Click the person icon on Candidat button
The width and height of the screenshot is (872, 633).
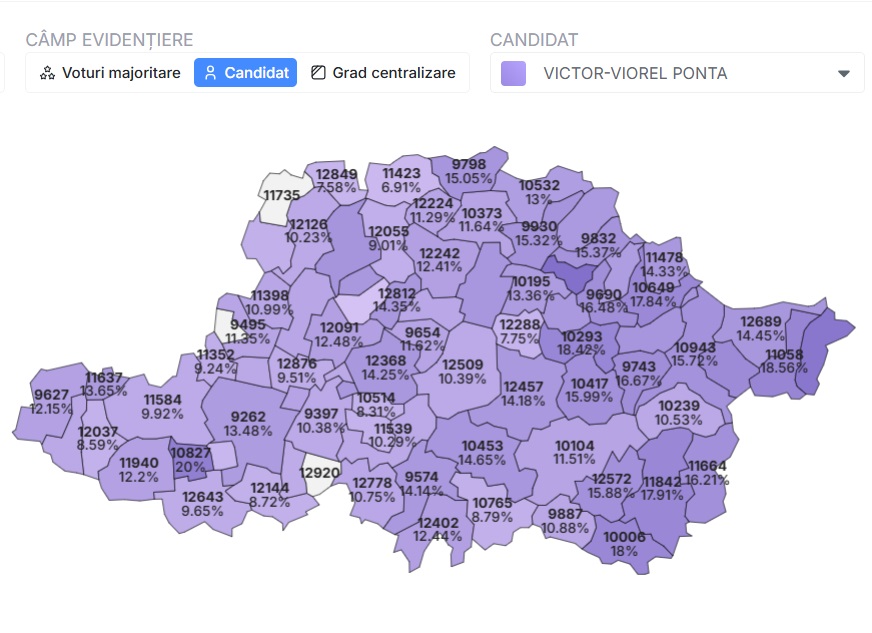coord(210,73)
